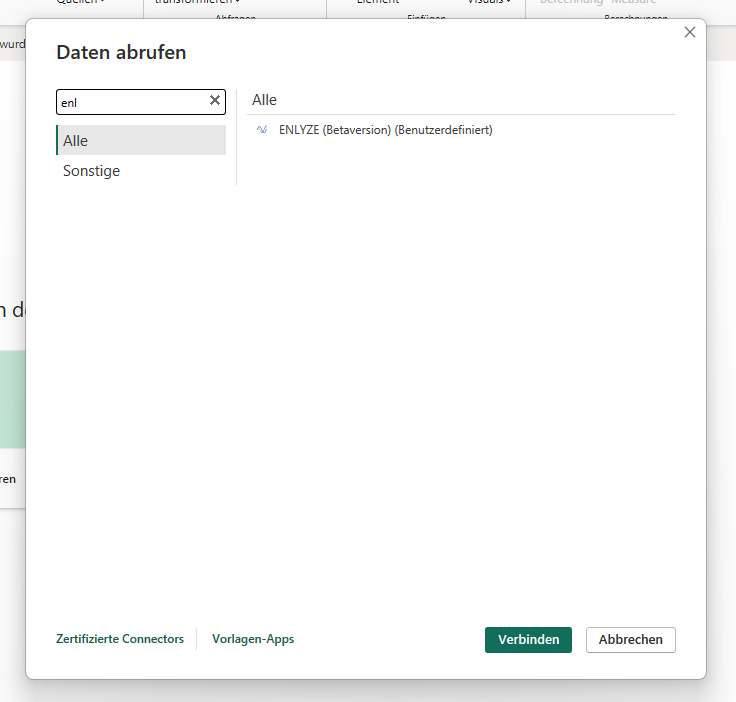This screenshot has height=702, width=736.
Task: Click the ENLYZE connector wave icon
Action: pos(262,130)
